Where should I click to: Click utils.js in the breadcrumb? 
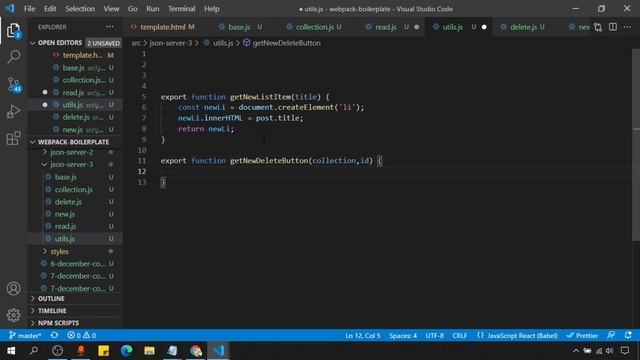tap(223, 43)
